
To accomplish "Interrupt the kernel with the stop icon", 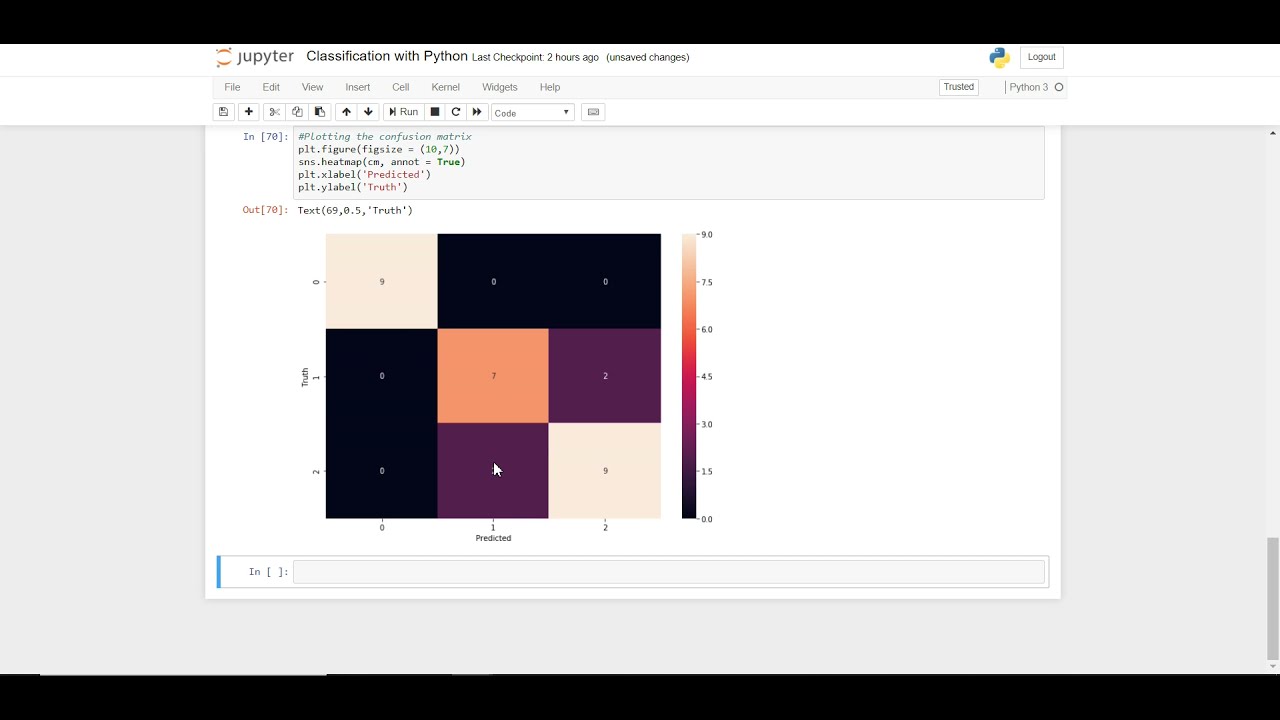I will pyautogui.click(x=434, y=112).
